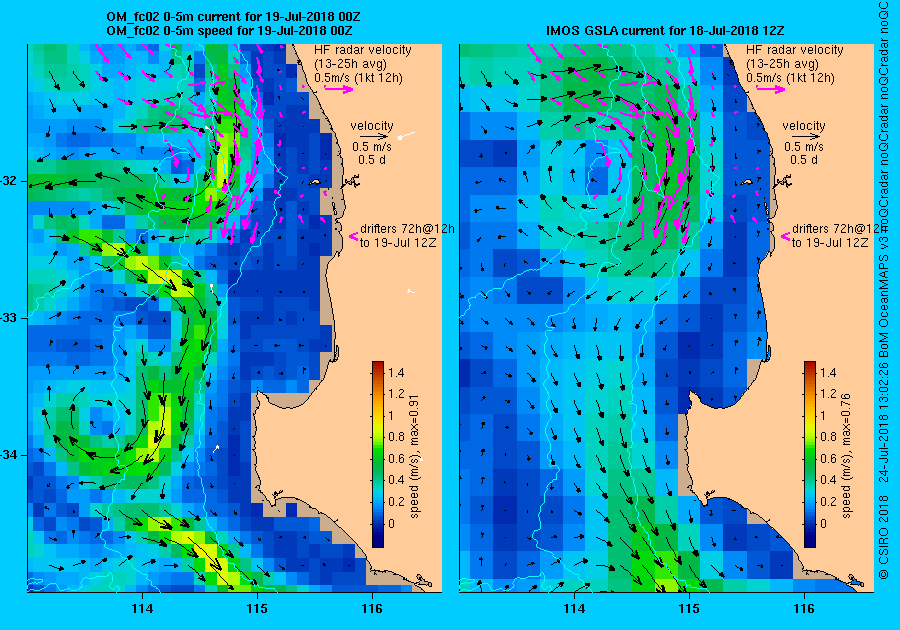Click '0.5m/s (1kt 12h)' text in right map
Image resolution: width=900 pixels, height=630 pixels.
point(790,78)
